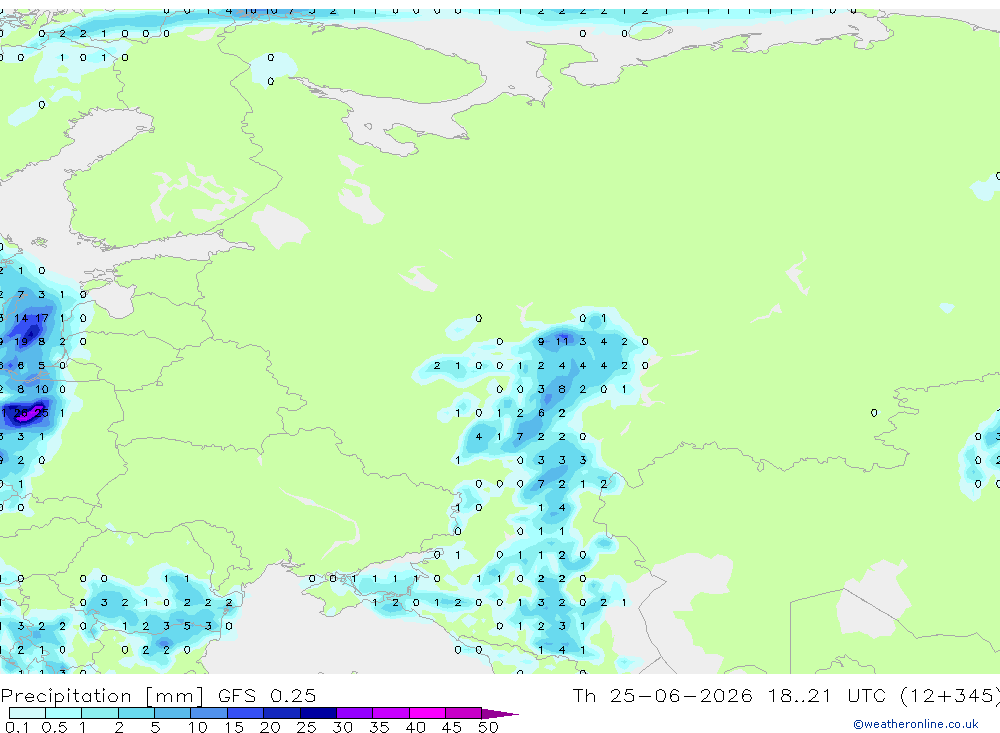Click the 2–5 mm legend color box
Viewport: 1000px width, 733px height.
(x=136, y=713)
